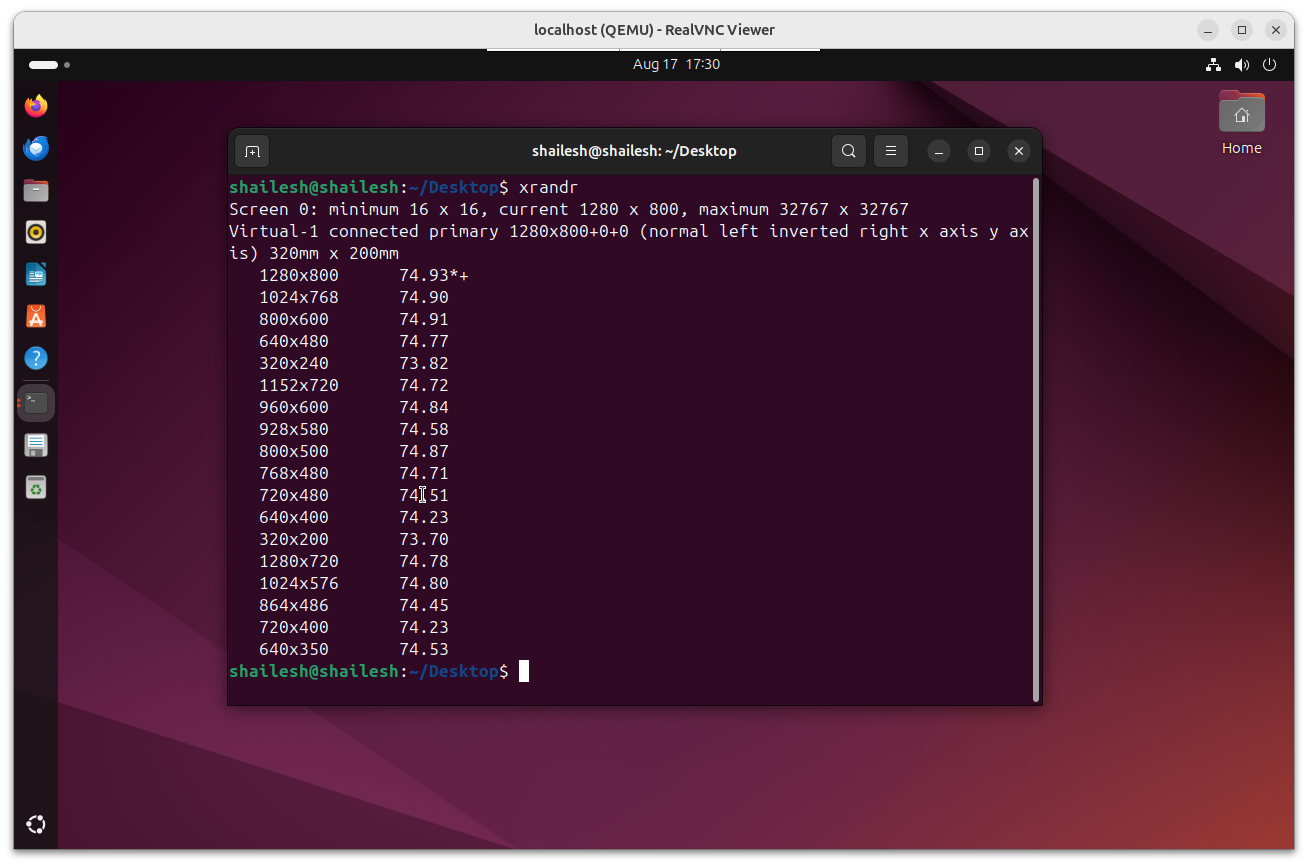The height and width of the screenshot is (866, 1308).
Task: Click the 'Screen 0: minimum 16 x 16' line
Action: tap(569, 210)
